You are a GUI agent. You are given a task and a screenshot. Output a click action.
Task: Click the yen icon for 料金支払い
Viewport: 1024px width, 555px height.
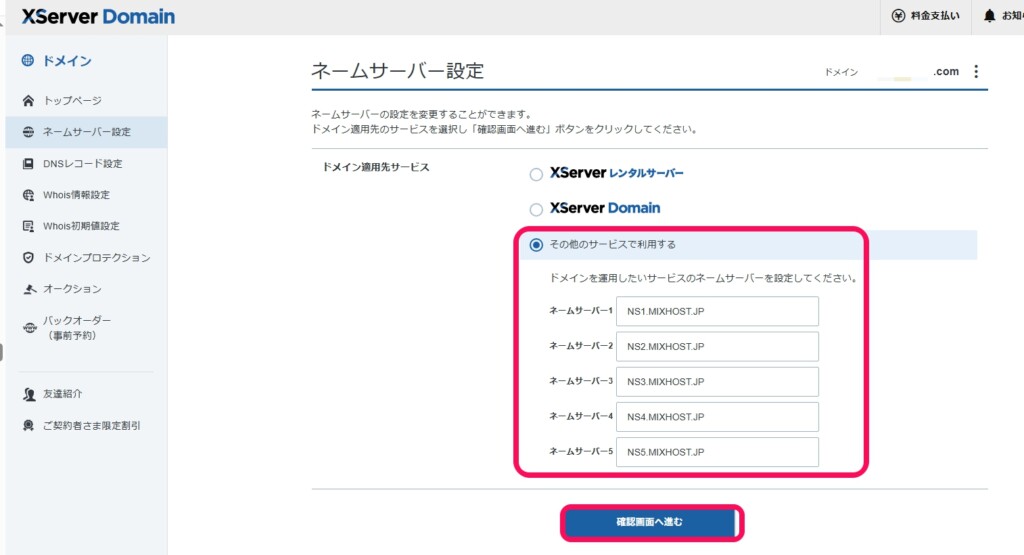pyautogui.click(x=899, y=16)
